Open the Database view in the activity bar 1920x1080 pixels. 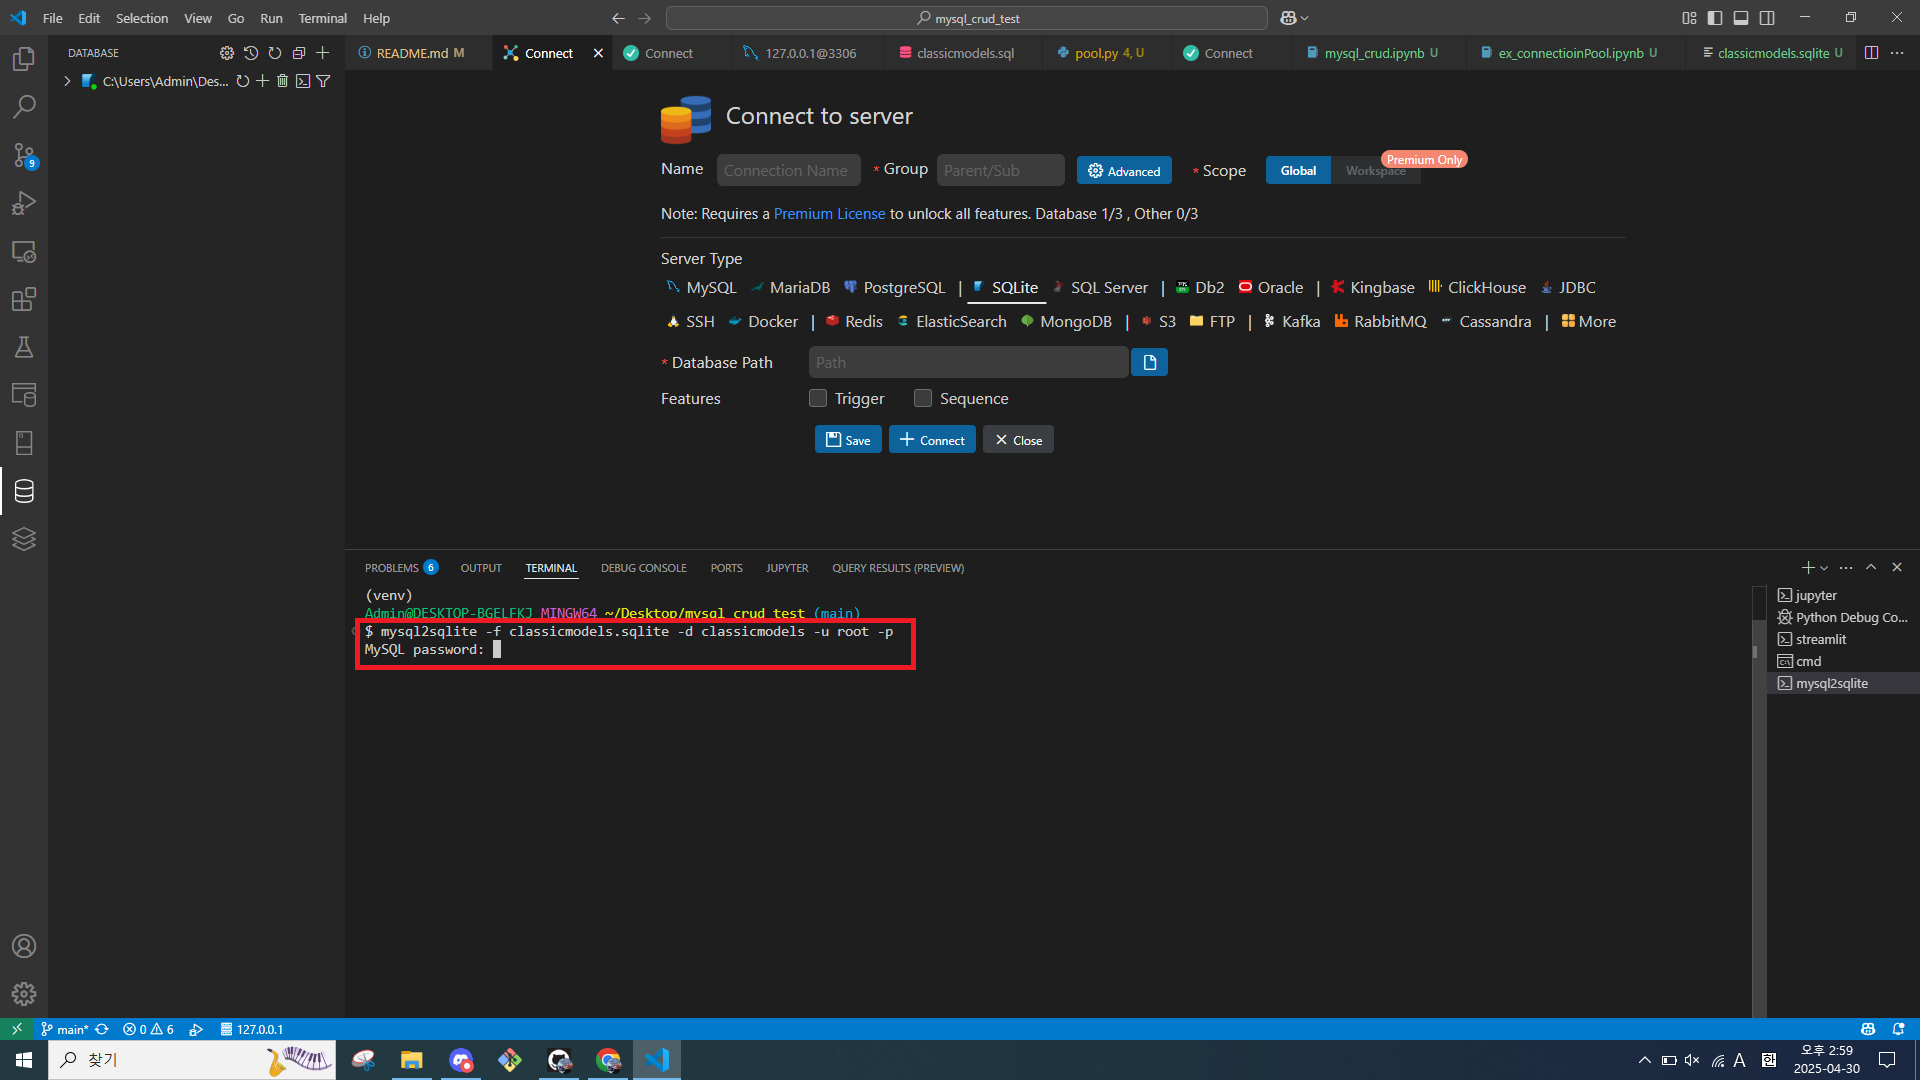click(x=24, y=491)
